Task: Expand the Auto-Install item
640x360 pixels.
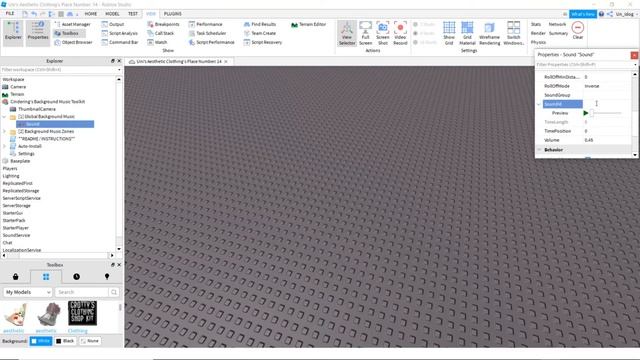Action: [4, 146]
